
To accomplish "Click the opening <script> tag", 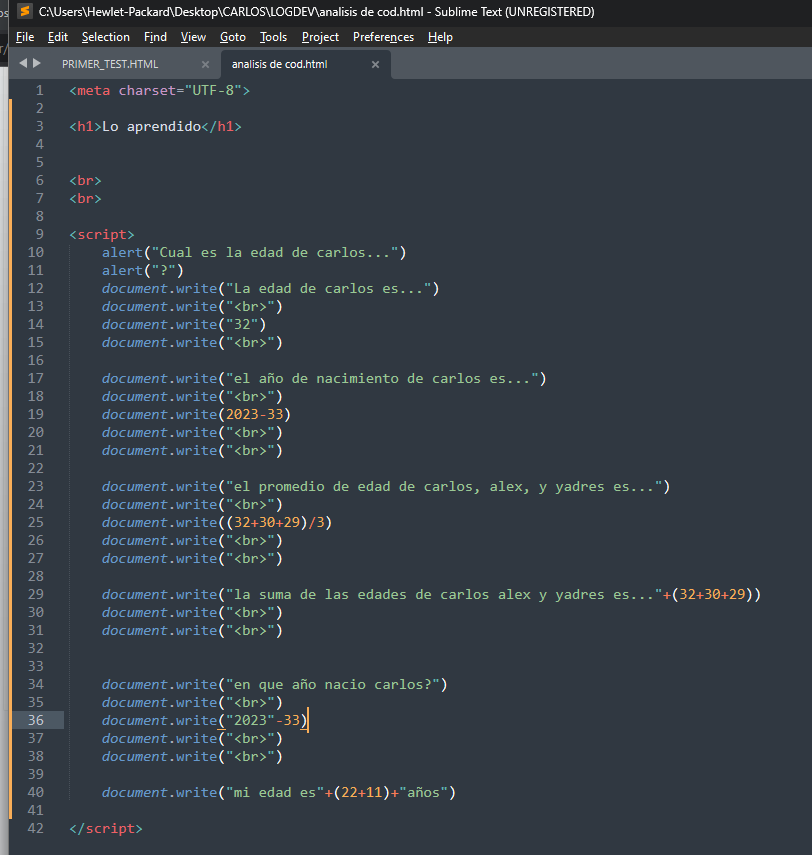I will coord(102,234).
